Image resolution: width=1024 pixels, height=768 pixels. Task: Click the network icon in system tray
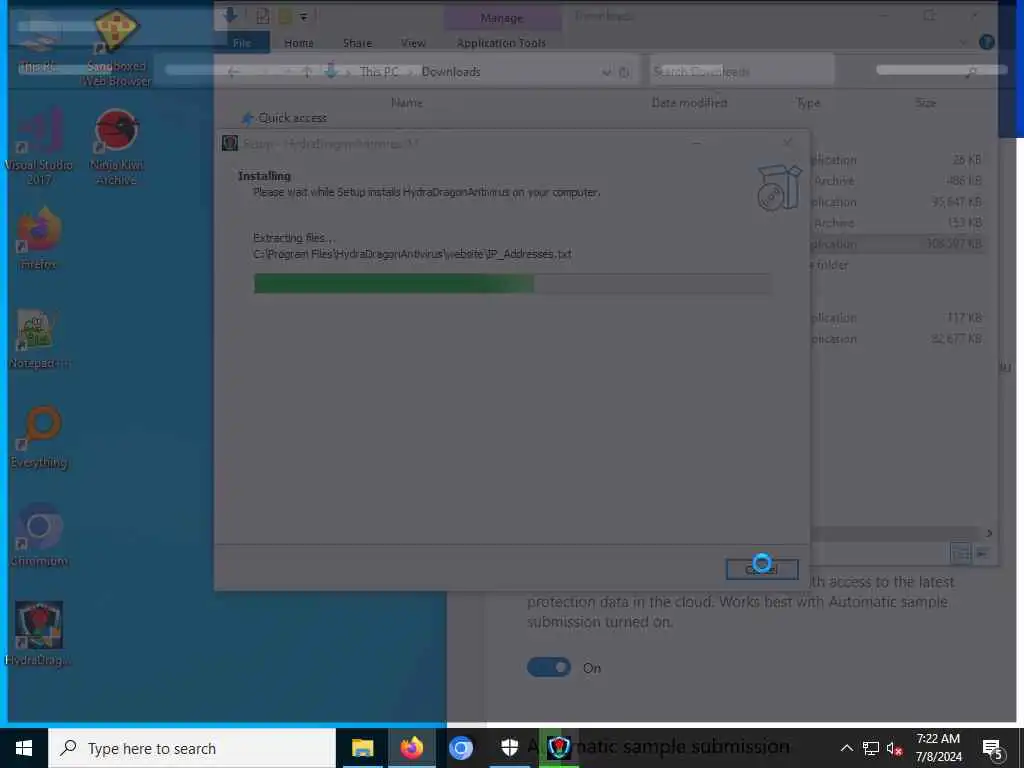tap(871, 748)
